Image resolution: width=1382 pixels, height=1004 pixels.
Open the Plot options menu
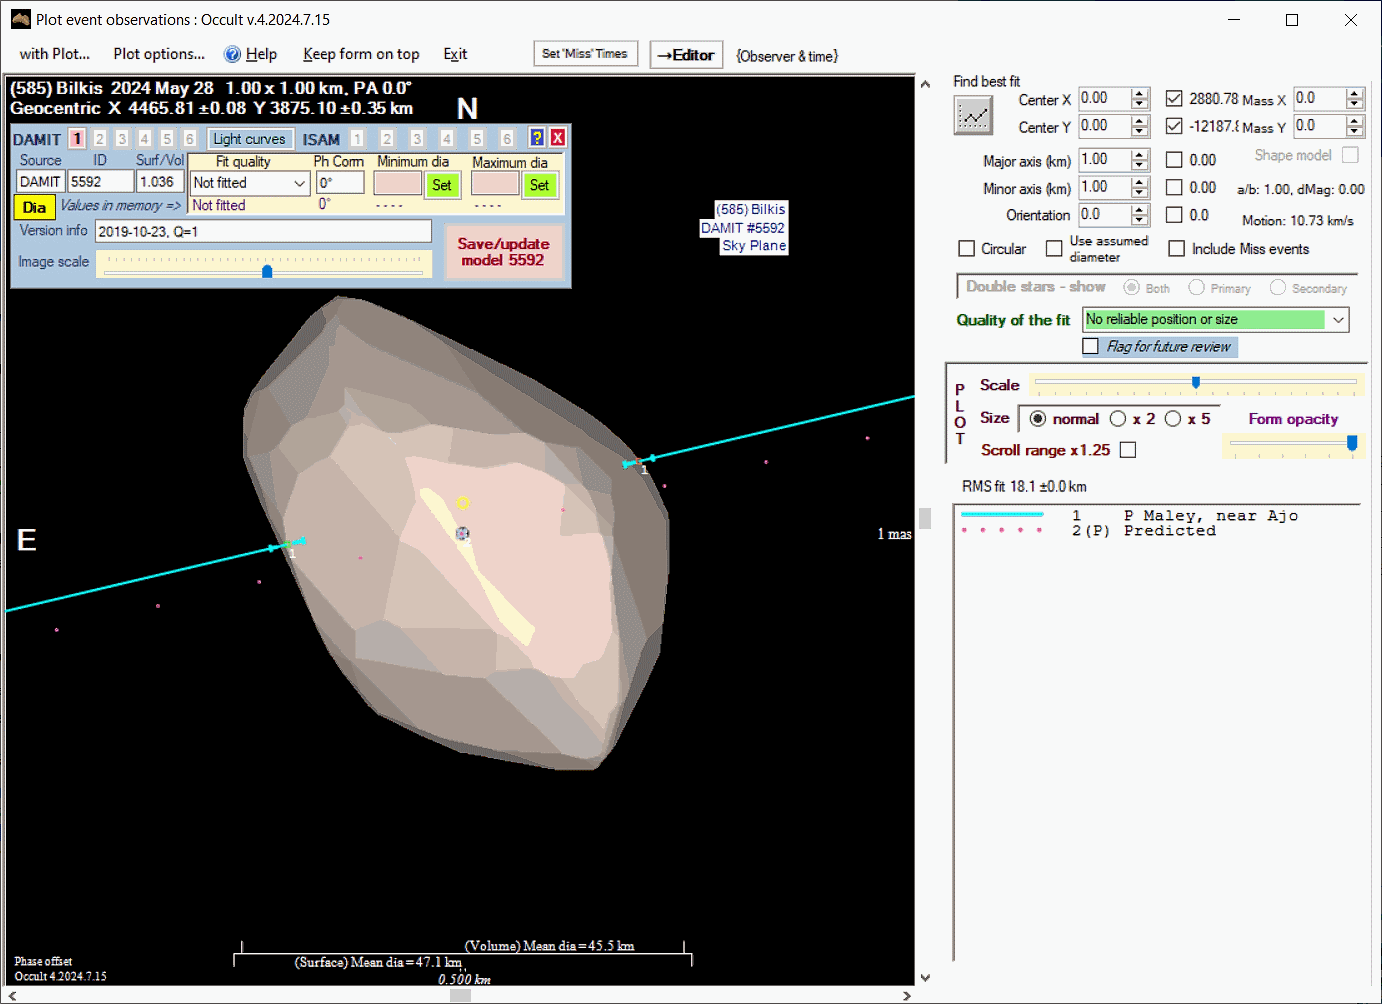(159, 54)
